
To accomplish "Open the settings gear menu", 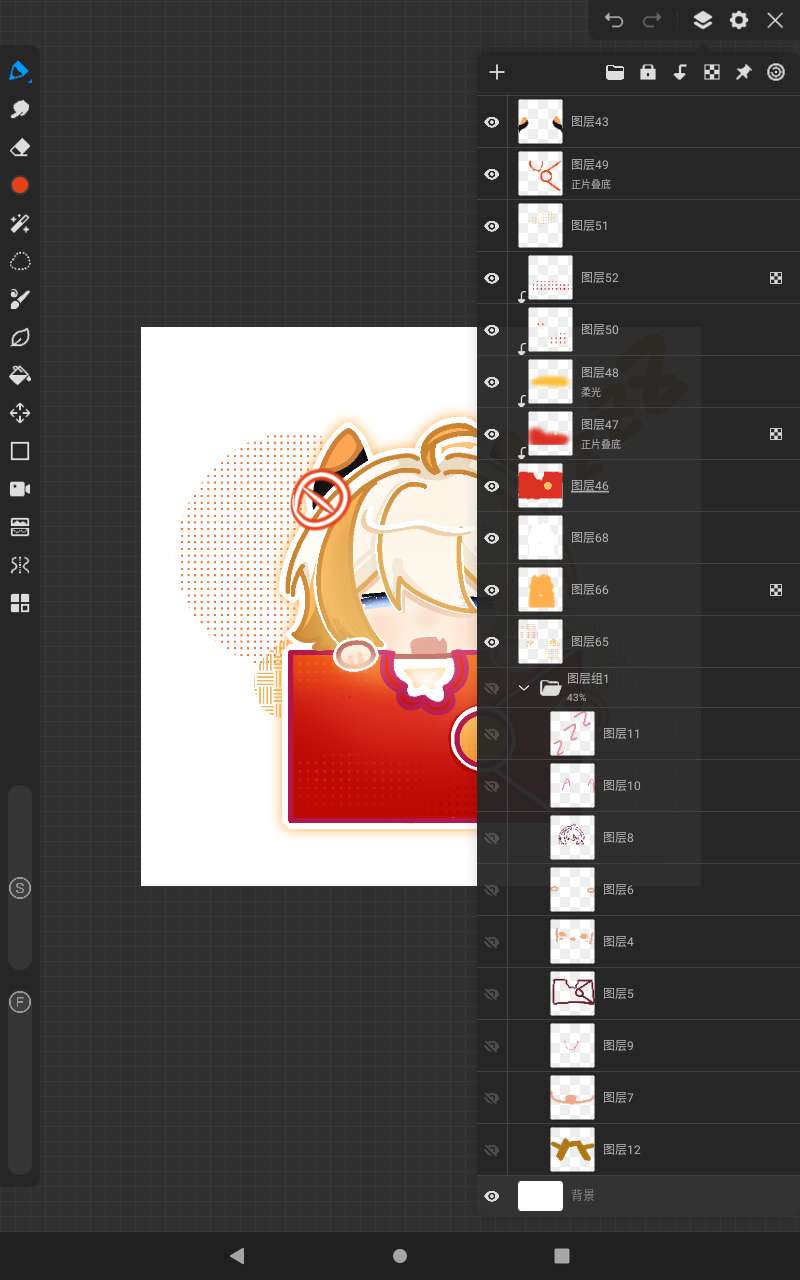I will point(739,20).
